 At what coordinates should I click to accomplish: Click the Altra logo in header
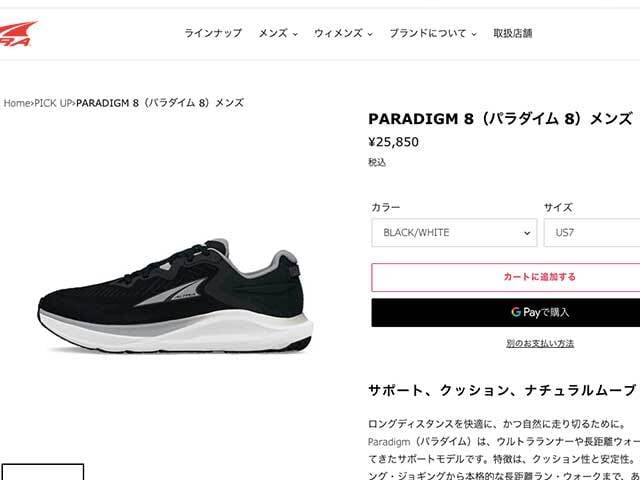[x=18, y=33]
